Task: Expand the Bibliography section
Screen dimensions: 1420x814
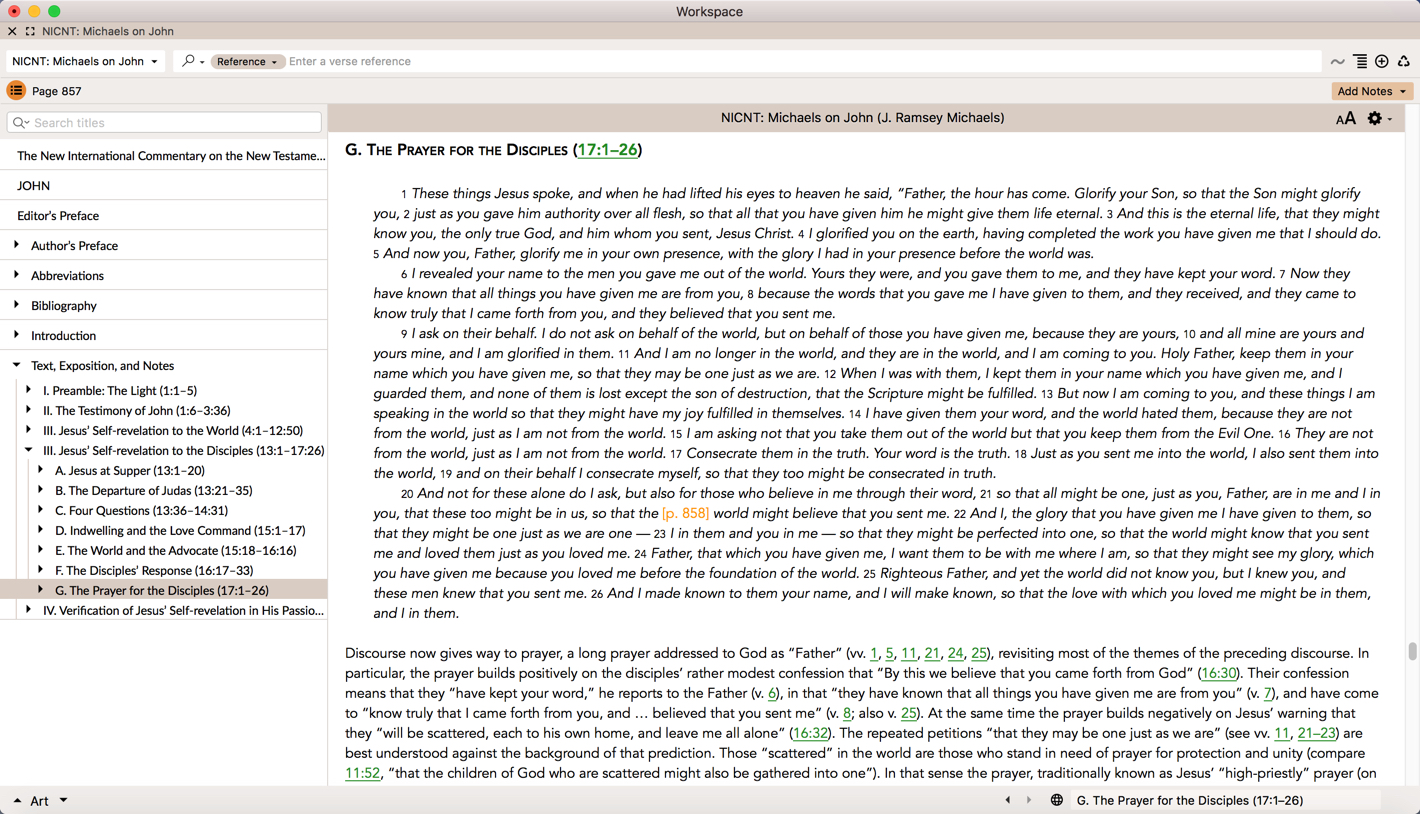Action: (16, 305)
